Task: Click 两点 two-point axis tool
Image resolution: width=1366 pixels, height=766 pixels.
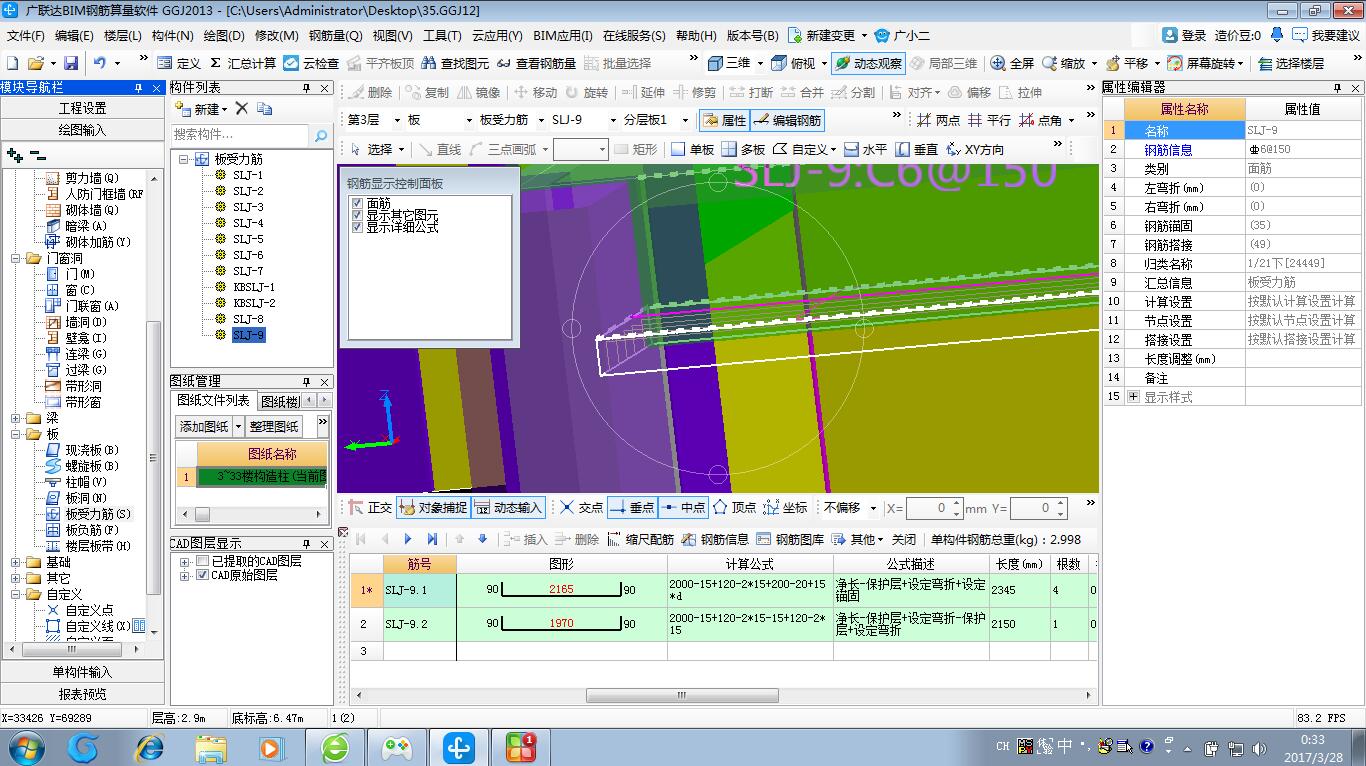Action: pos(938,120)
